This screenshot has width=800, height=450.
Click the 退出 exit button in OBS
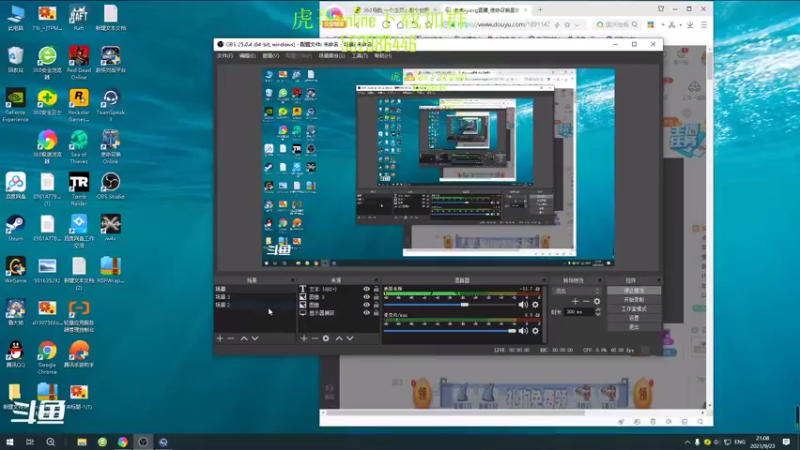[x=634, y=327]
